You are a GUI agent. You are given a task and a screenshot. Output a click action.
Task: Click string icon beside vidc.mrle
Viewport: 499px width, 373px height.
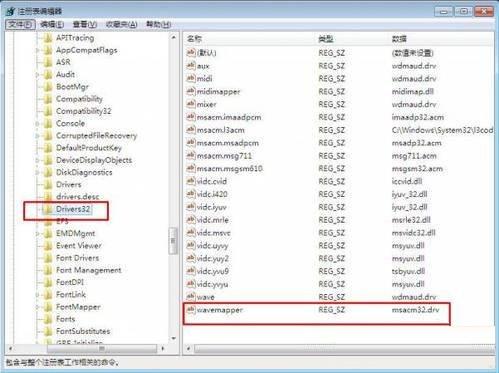tap(191, 220)
